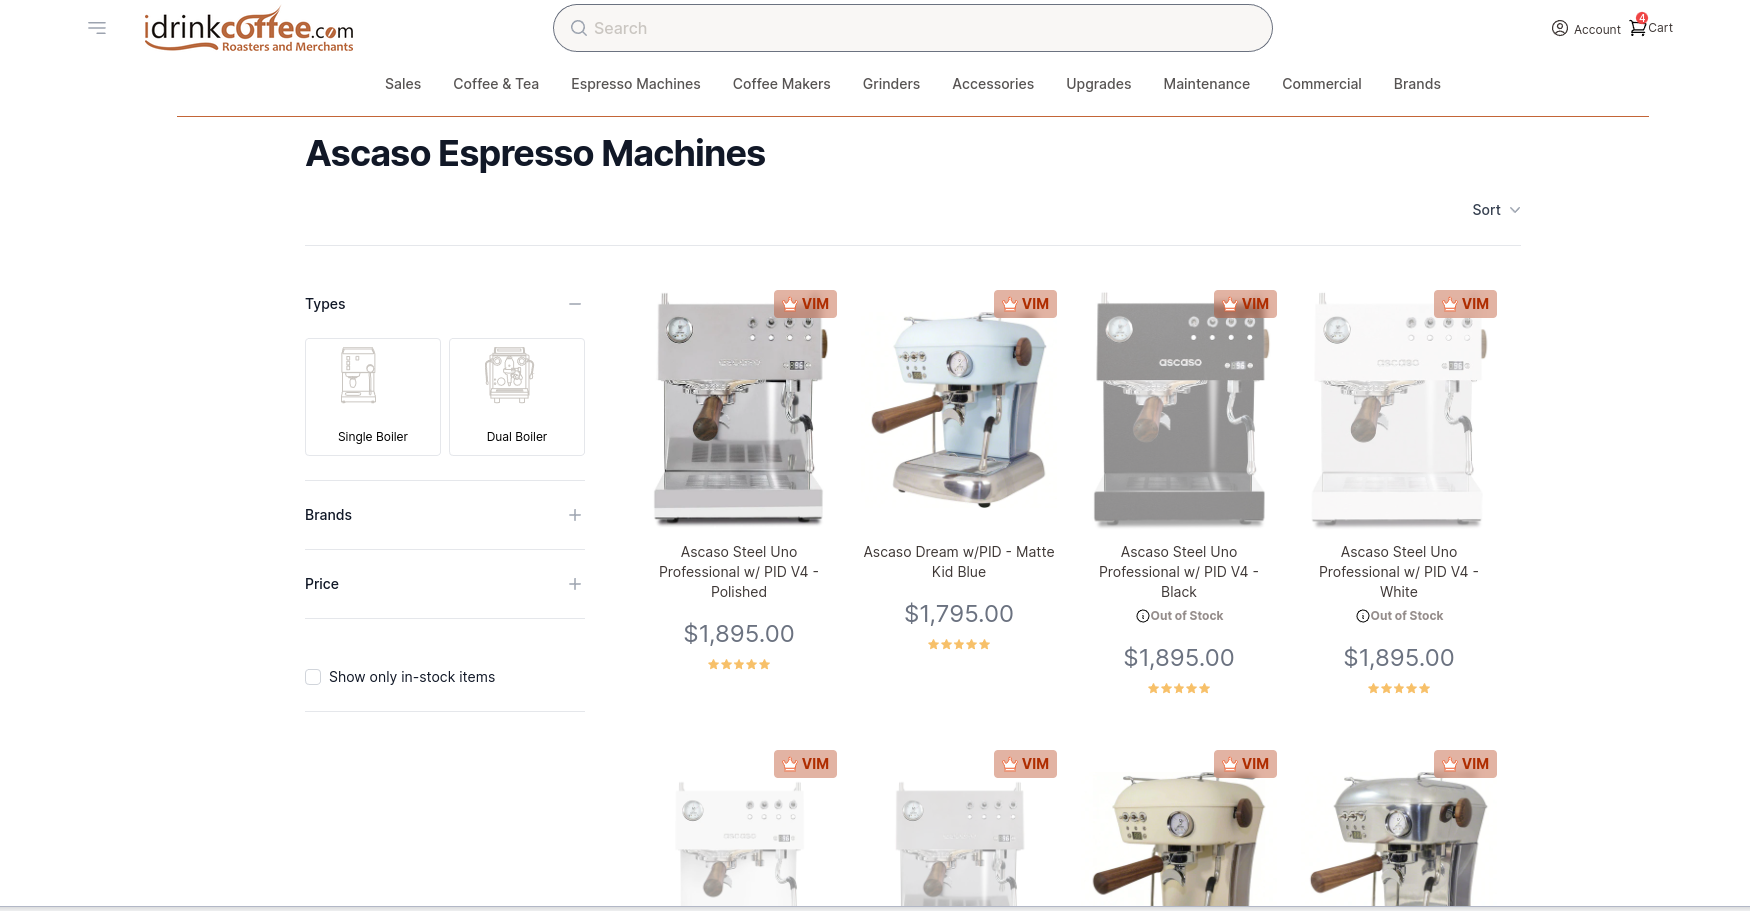Open the Espresso Machines menu
The image size is (1750, 911).
click(x=636, y=84)
